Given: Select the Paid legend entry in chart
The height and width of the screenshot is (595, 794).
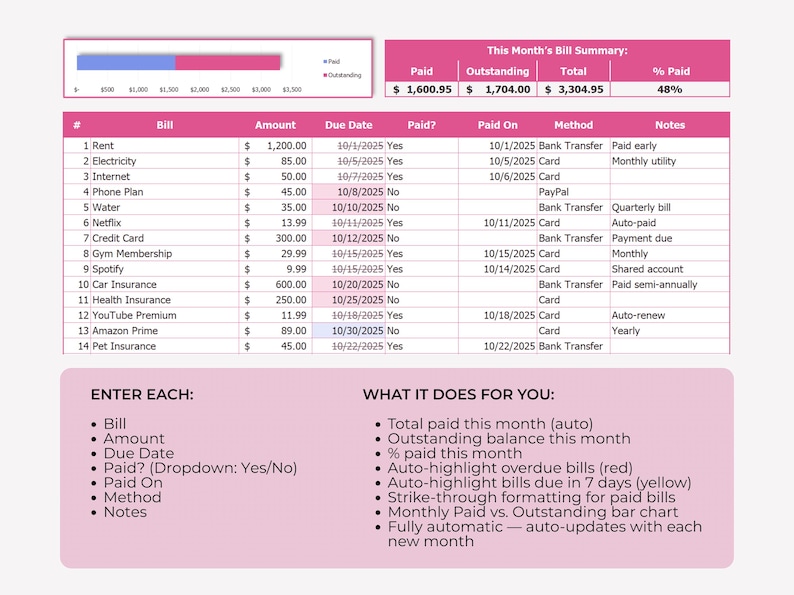Looking at the screenshot, I should click(332, 61).
